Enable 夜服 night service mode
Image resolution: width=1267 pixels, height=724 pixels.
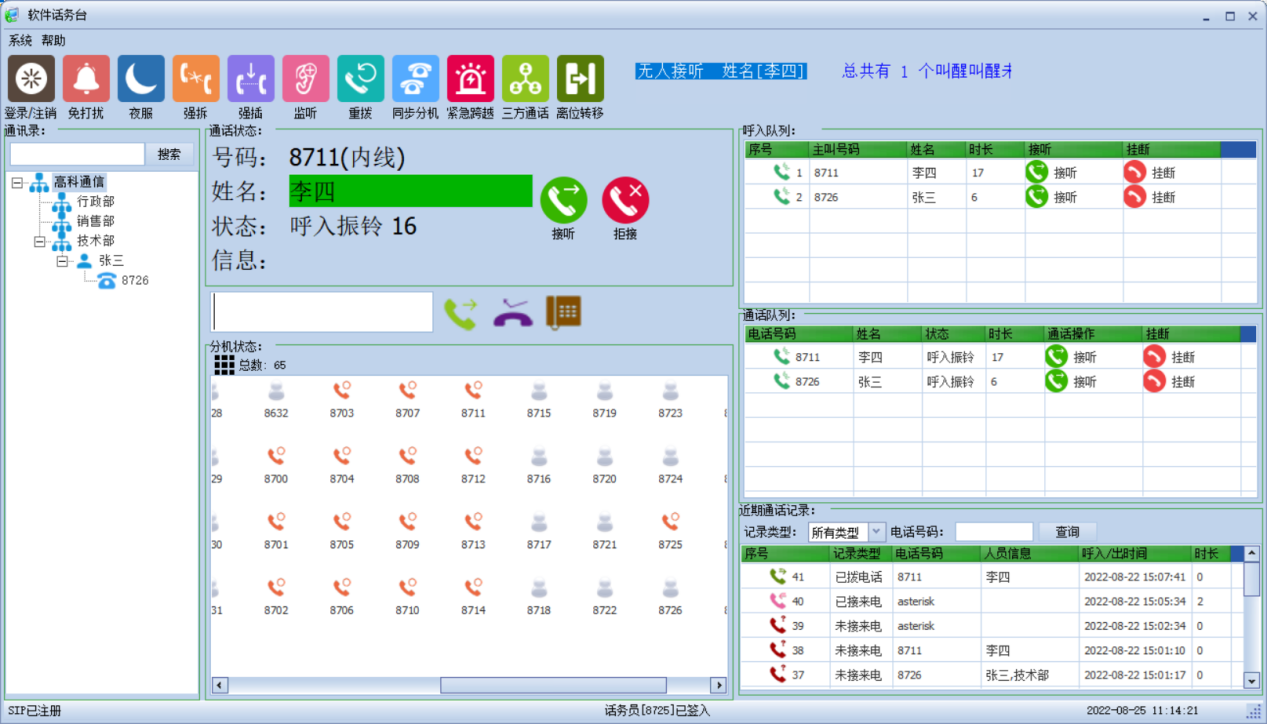coord(140,78)
